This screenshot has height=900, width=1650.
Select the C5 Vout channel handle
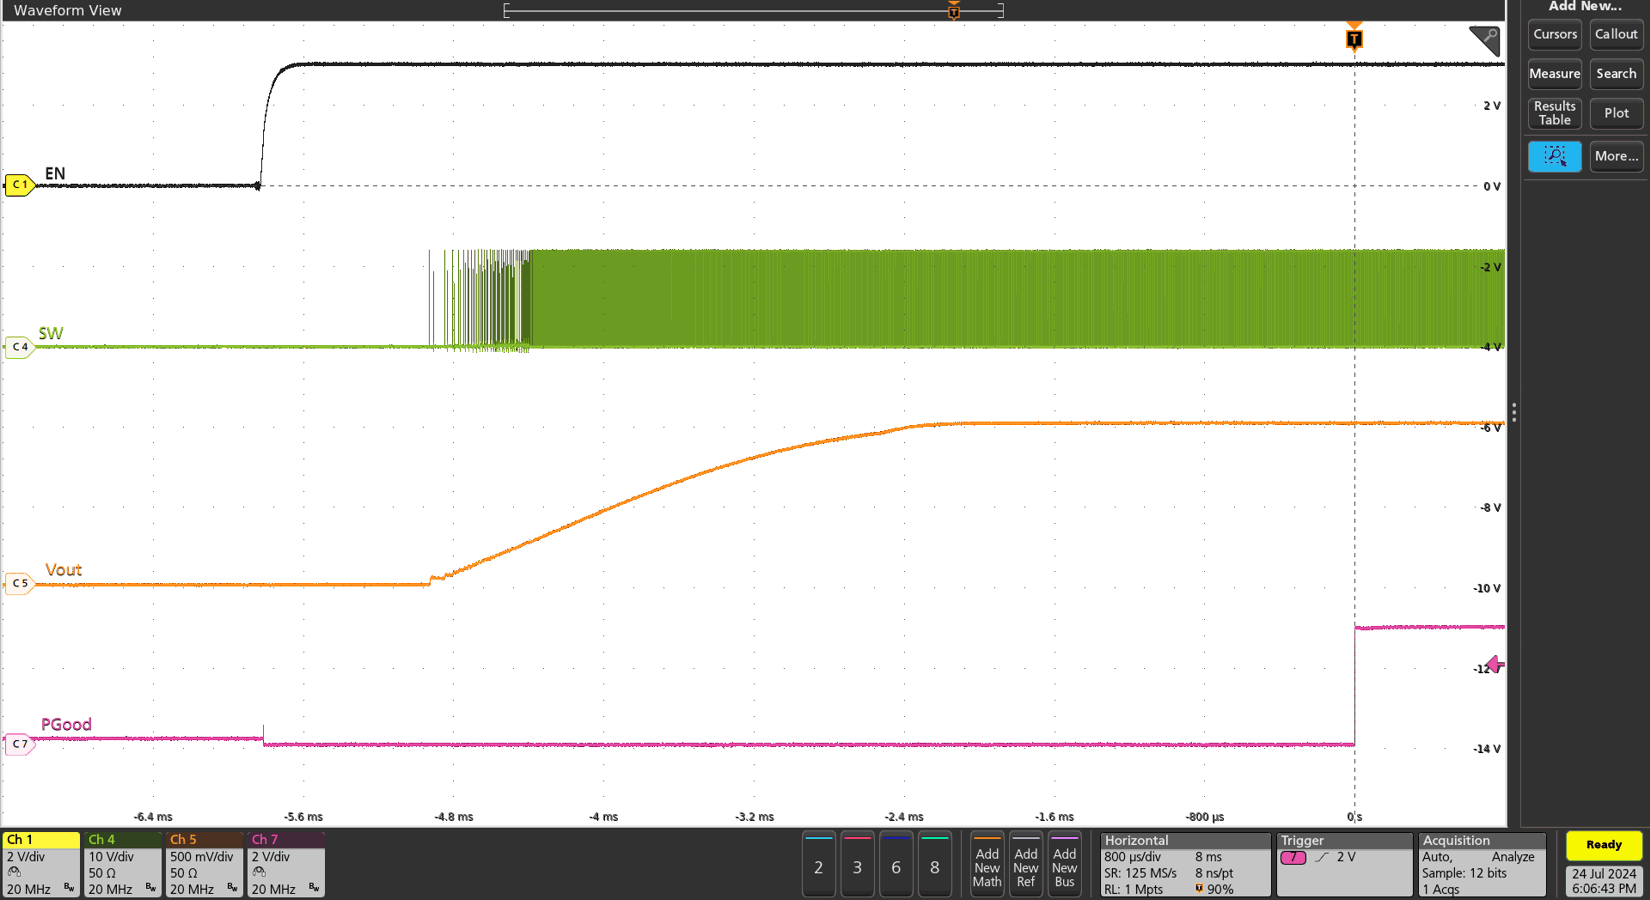(20, 583)
